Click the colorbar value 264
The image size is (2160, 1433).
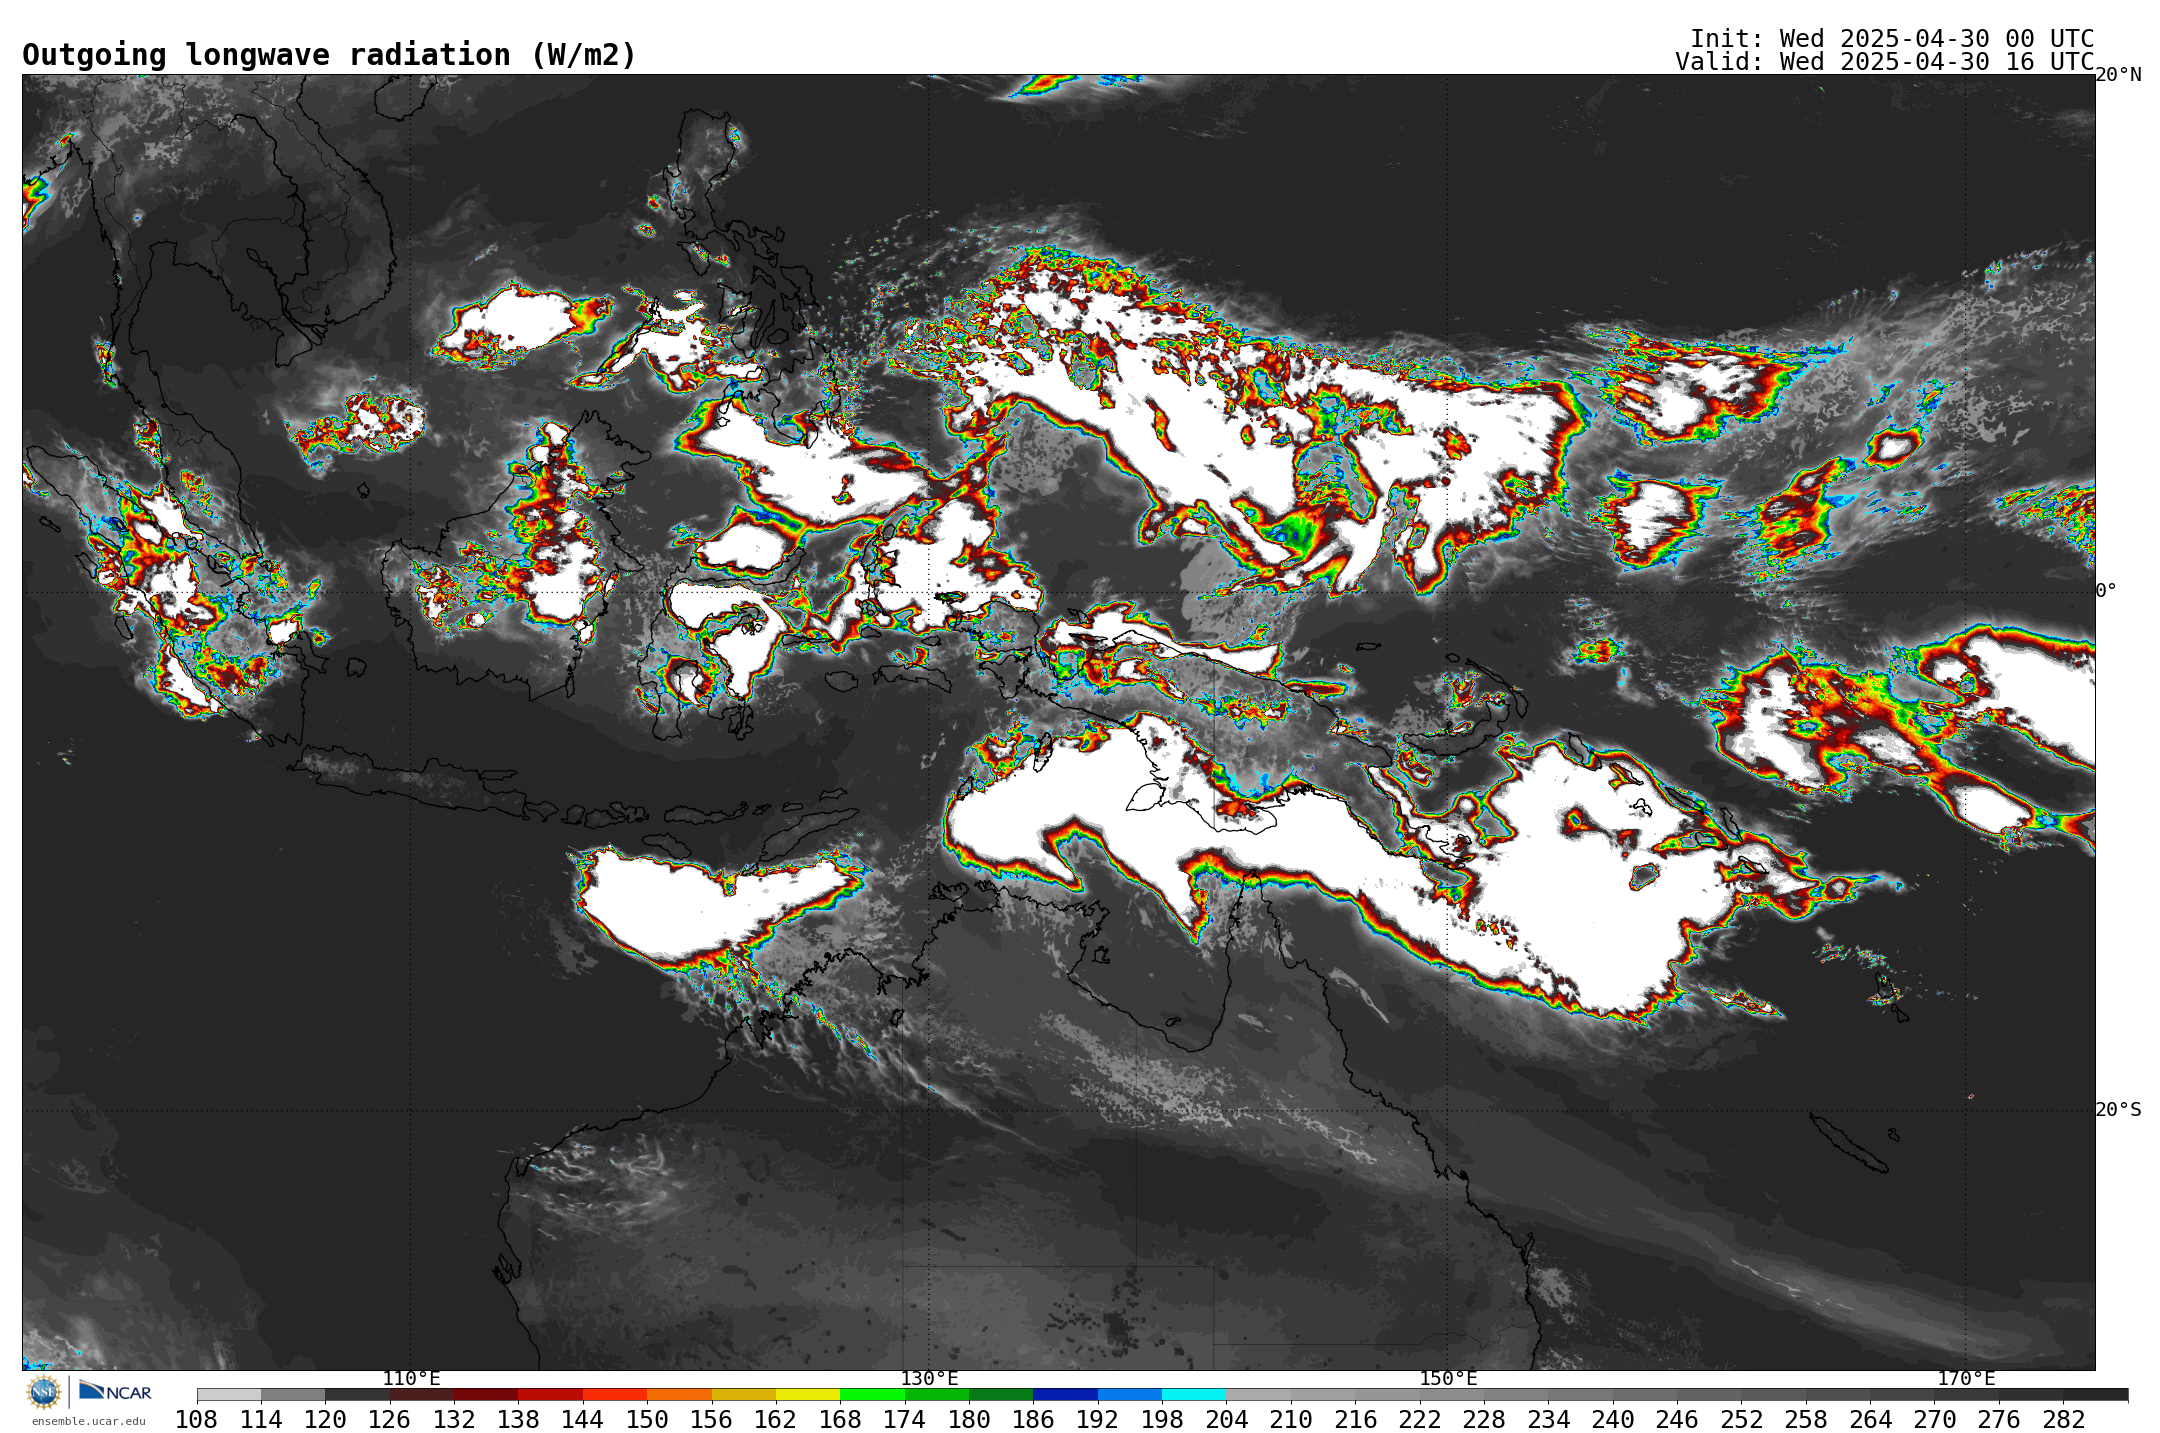coord(1870,1419)
